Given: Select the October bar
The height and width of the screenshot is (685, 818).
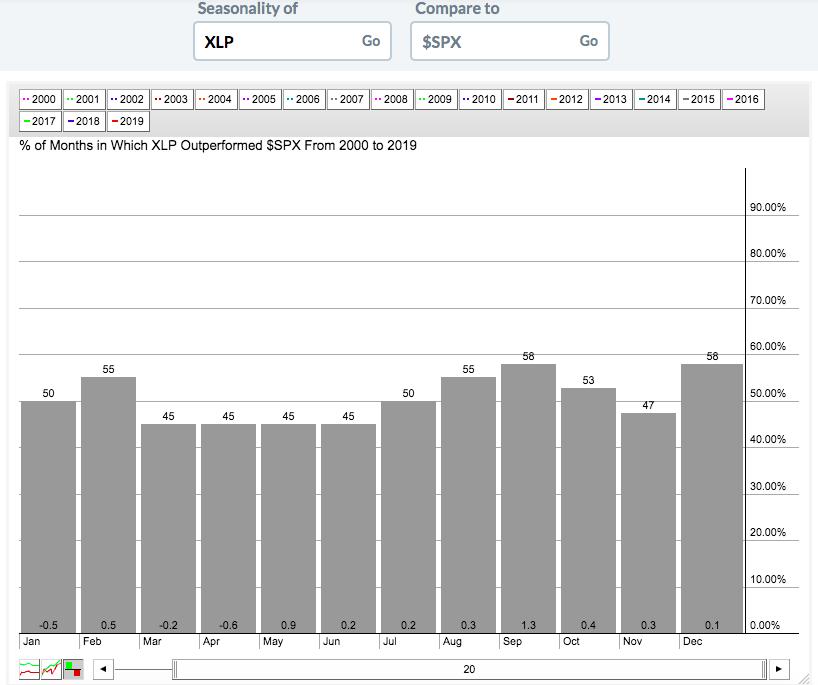Looking at the screenshot, I should 588,511.
